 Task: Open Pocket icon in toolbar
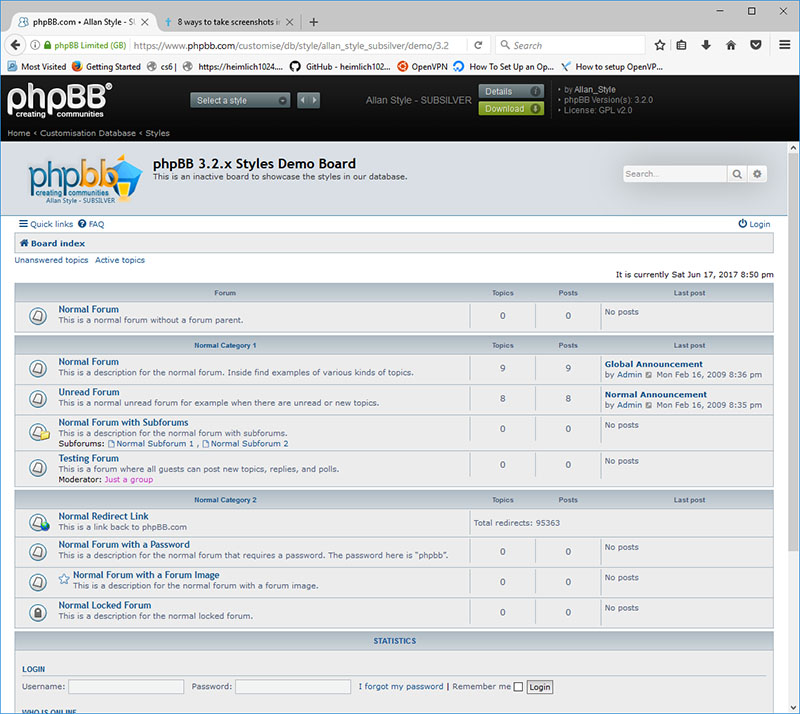pyautogui.click(x=756, y=45)
